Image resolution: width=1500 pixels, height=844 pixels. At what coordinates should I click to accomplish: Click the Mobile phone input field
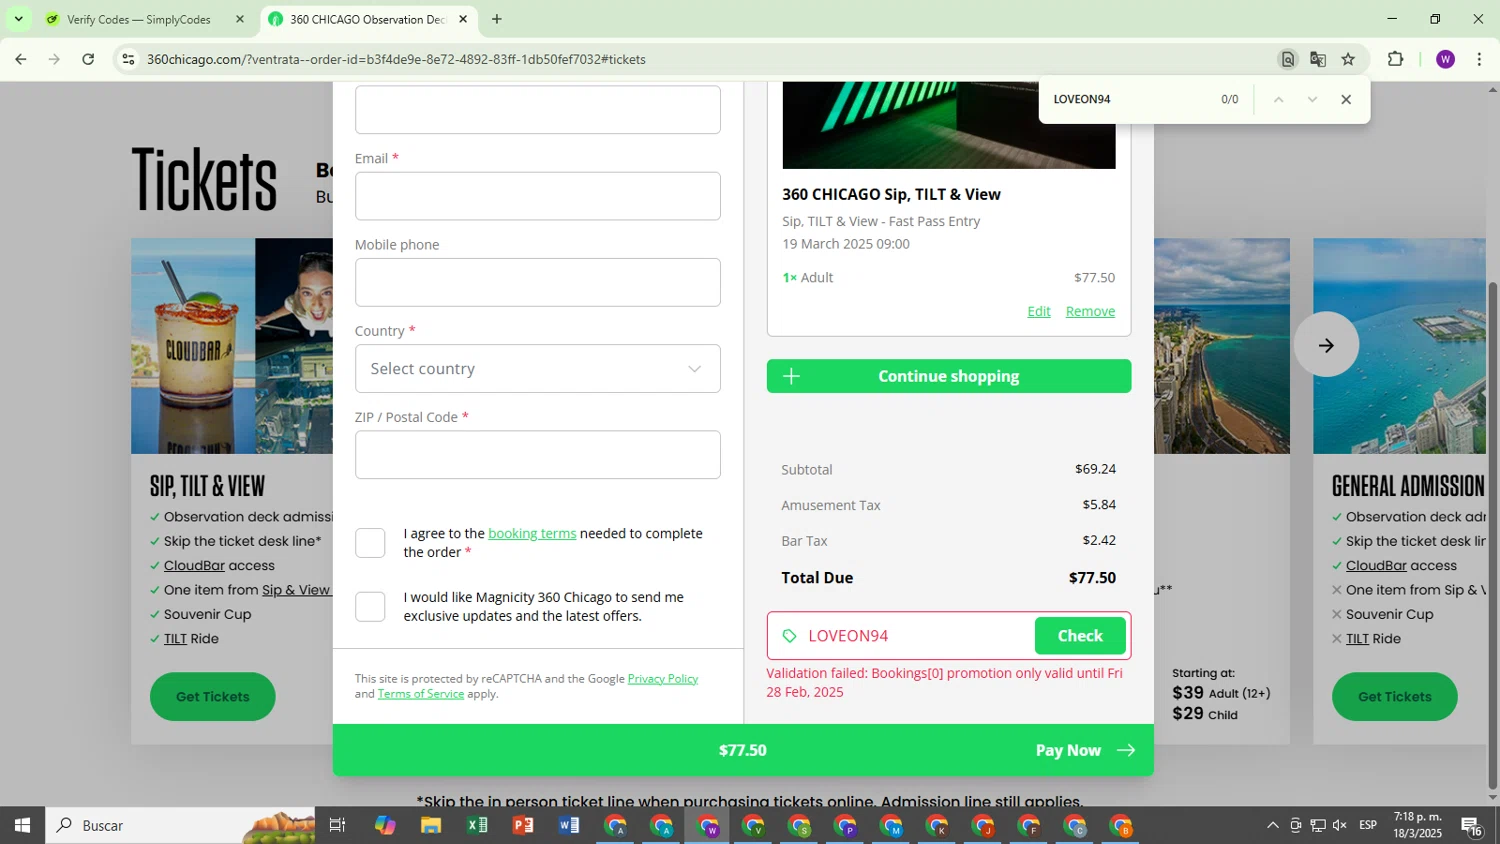click(537, 282)
